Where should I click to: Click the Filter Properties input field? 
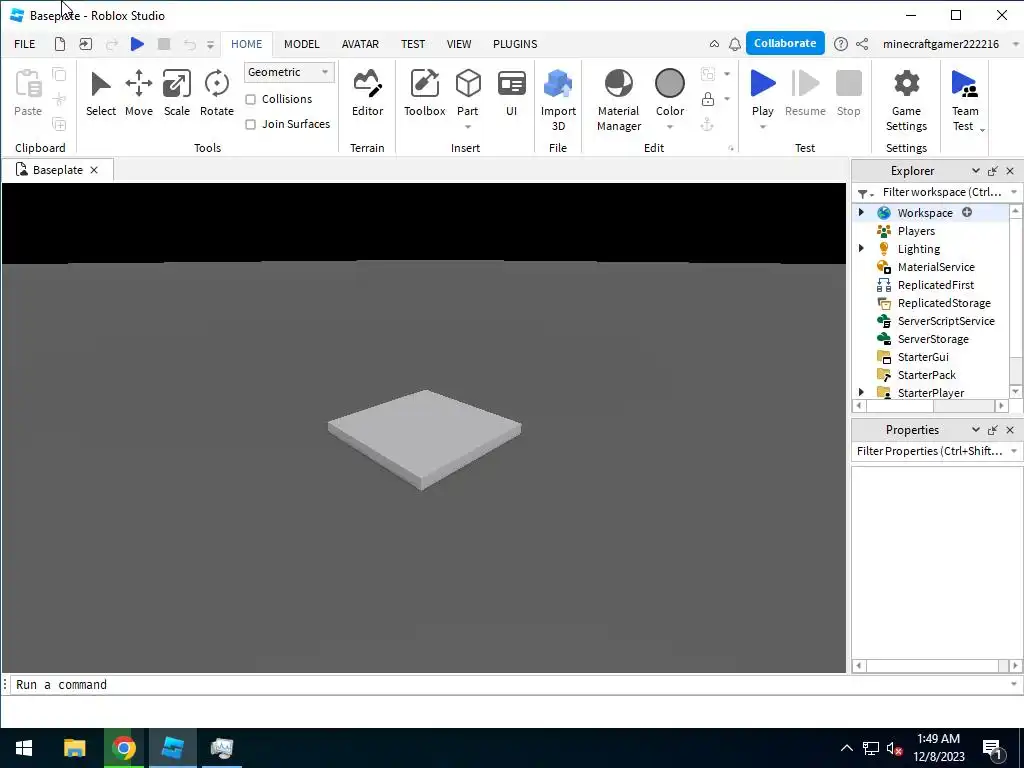click(929, 451)
